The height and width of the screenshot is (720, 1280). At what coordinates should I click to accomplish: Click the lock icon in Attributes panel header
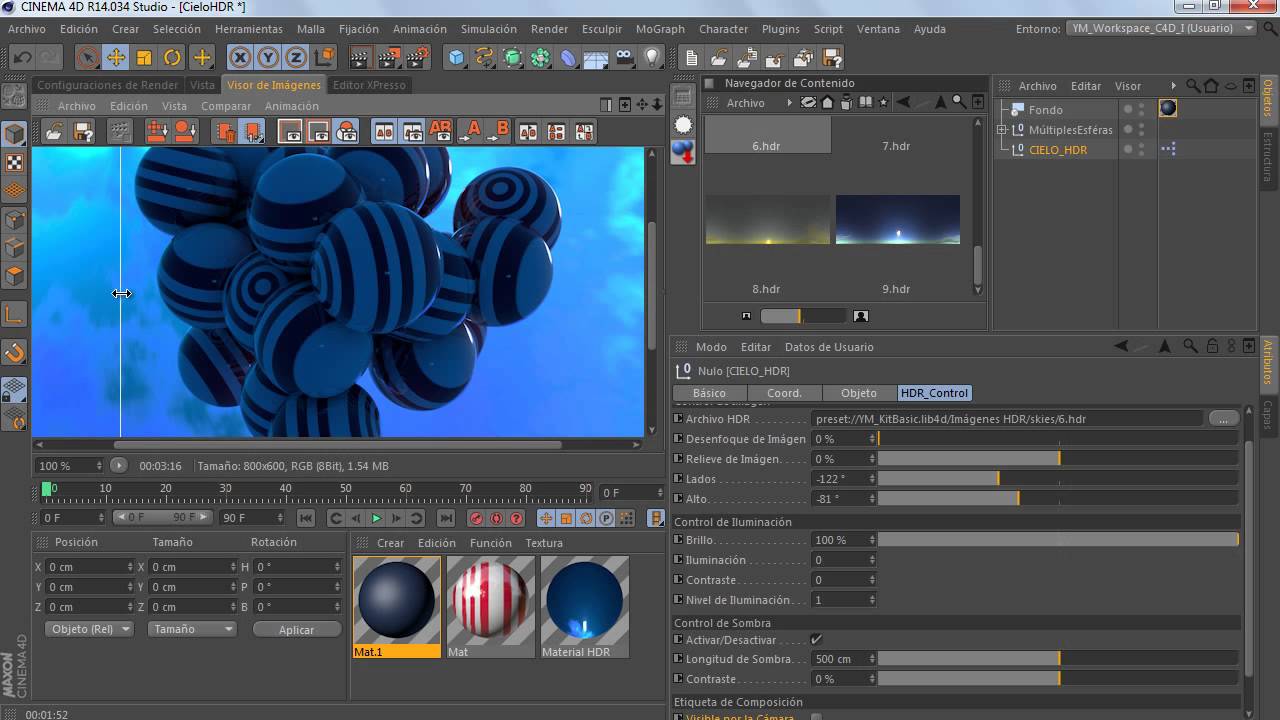[1211, 346]
